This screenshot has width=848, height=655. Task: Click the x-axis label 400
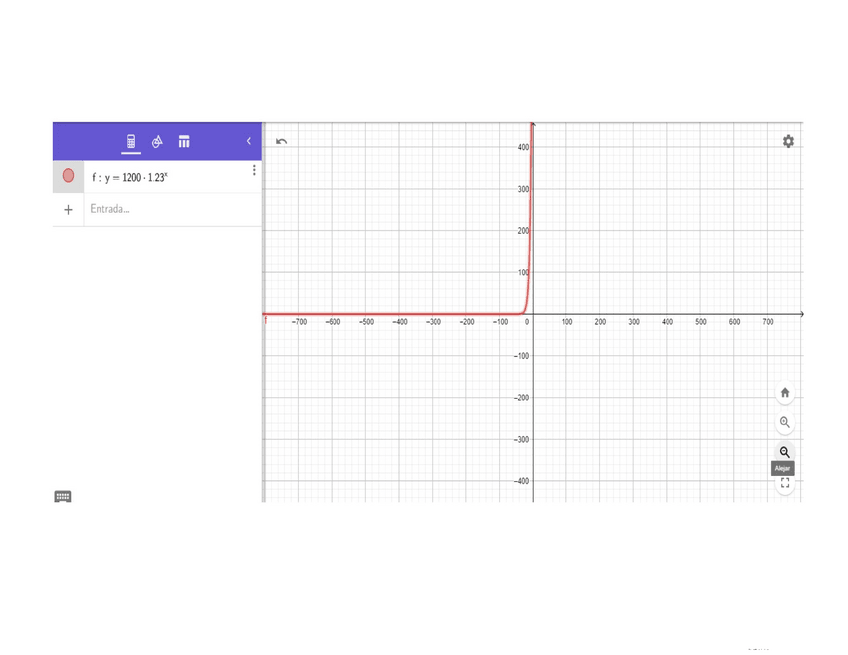[667, 322]
